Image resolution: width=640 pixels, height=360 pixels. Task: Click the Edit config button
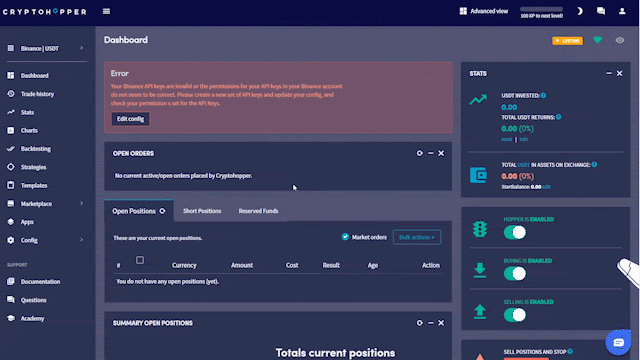tap(130, 119)
